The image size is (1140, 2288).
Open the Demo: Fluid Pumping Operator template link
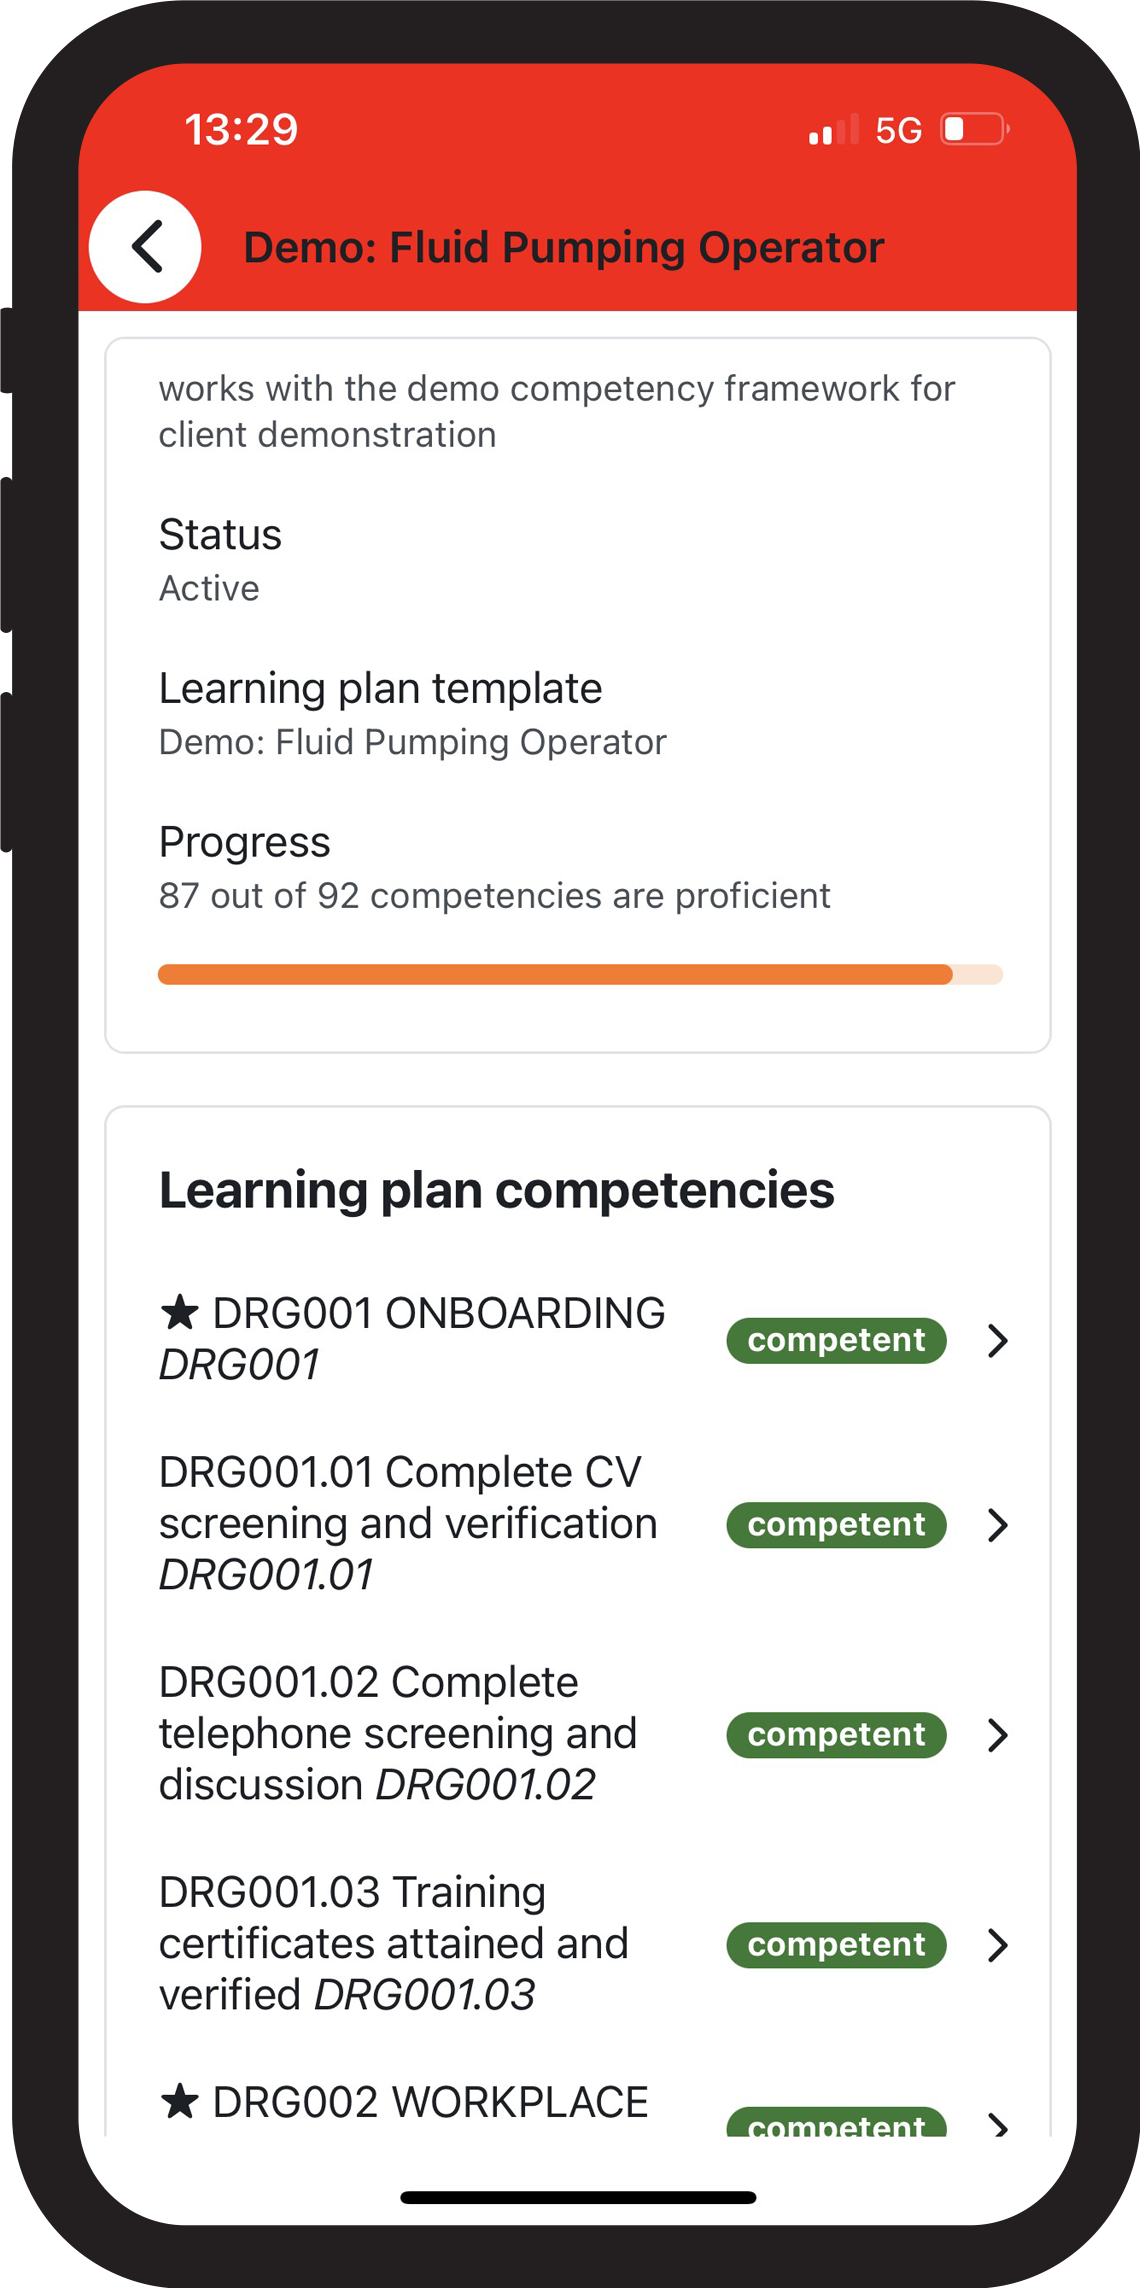[x=413, y=741]
